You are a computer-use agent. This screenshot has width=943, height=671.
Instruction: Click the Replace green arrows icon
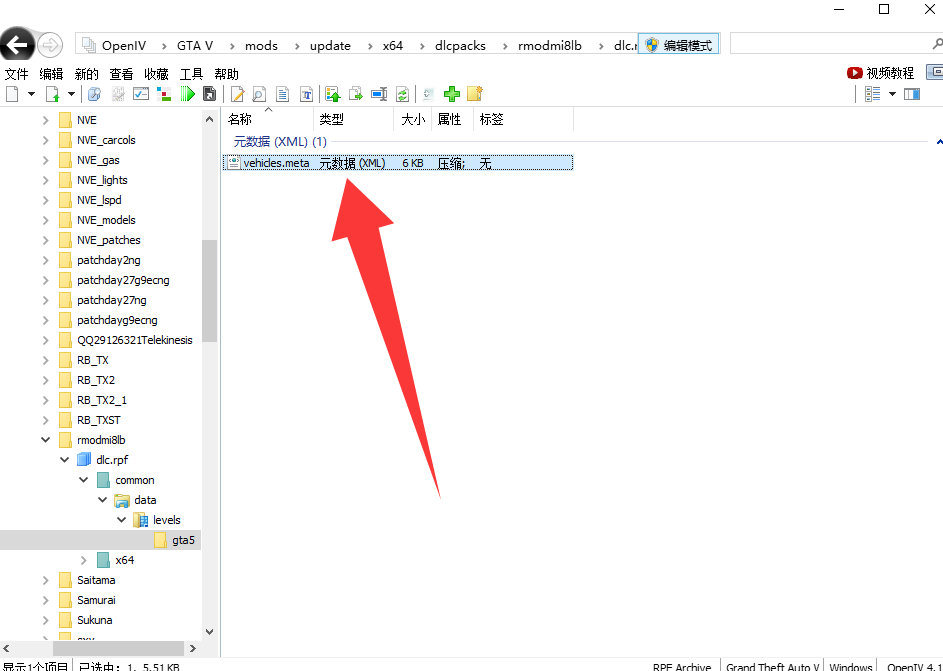tap(402, 94)
